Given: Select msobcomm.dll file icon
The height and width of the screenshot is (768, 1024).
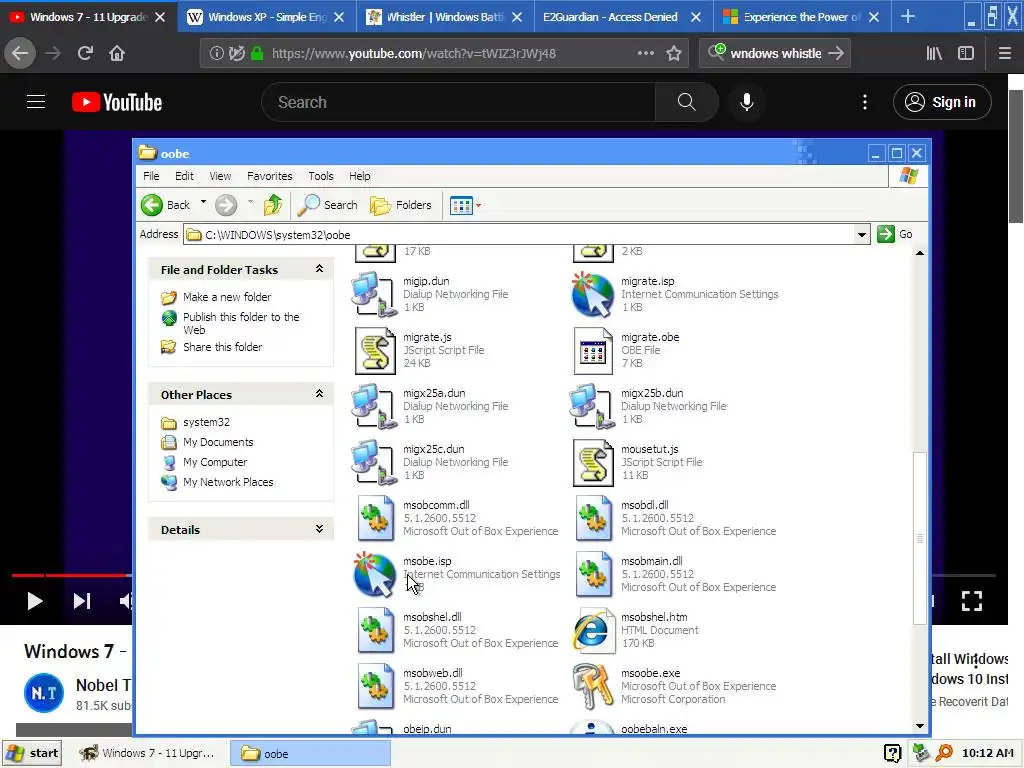Looking at the screenshot, I should point(376,519).
